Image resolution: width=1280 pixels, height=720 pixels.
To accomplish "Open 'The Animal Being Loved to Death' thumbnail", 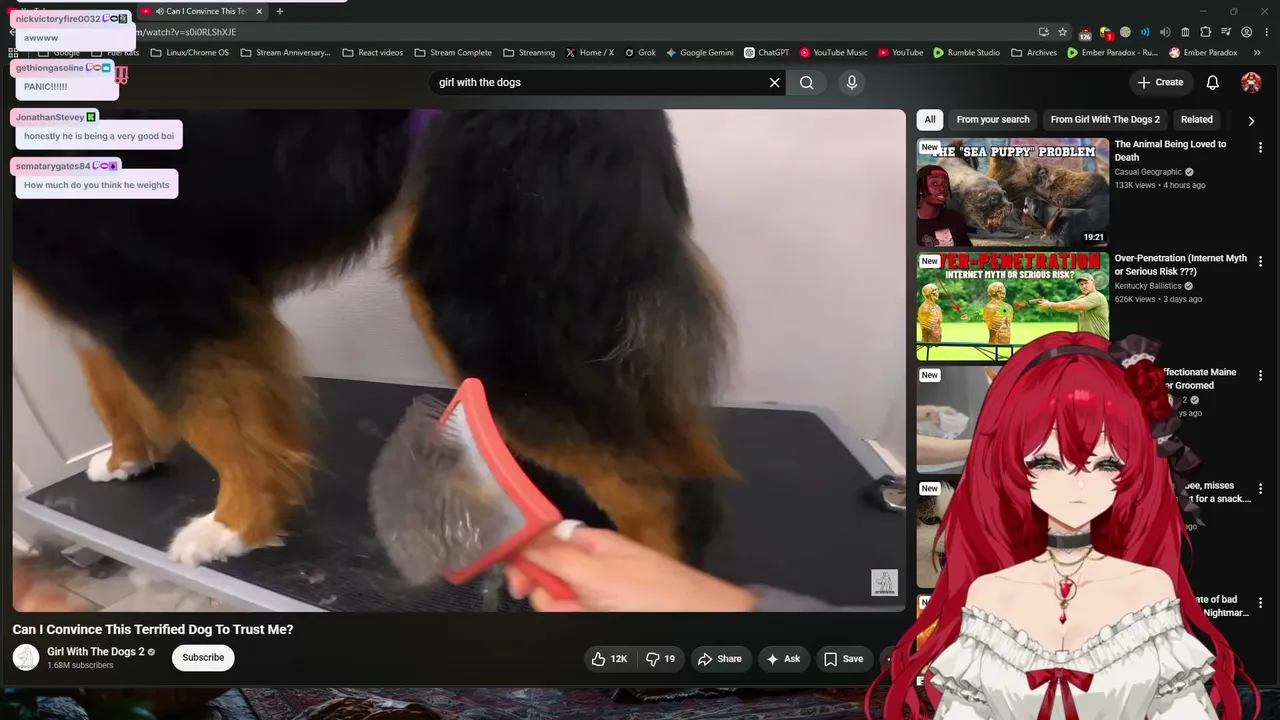I will pyautogui.click(x=1013, y=192).
